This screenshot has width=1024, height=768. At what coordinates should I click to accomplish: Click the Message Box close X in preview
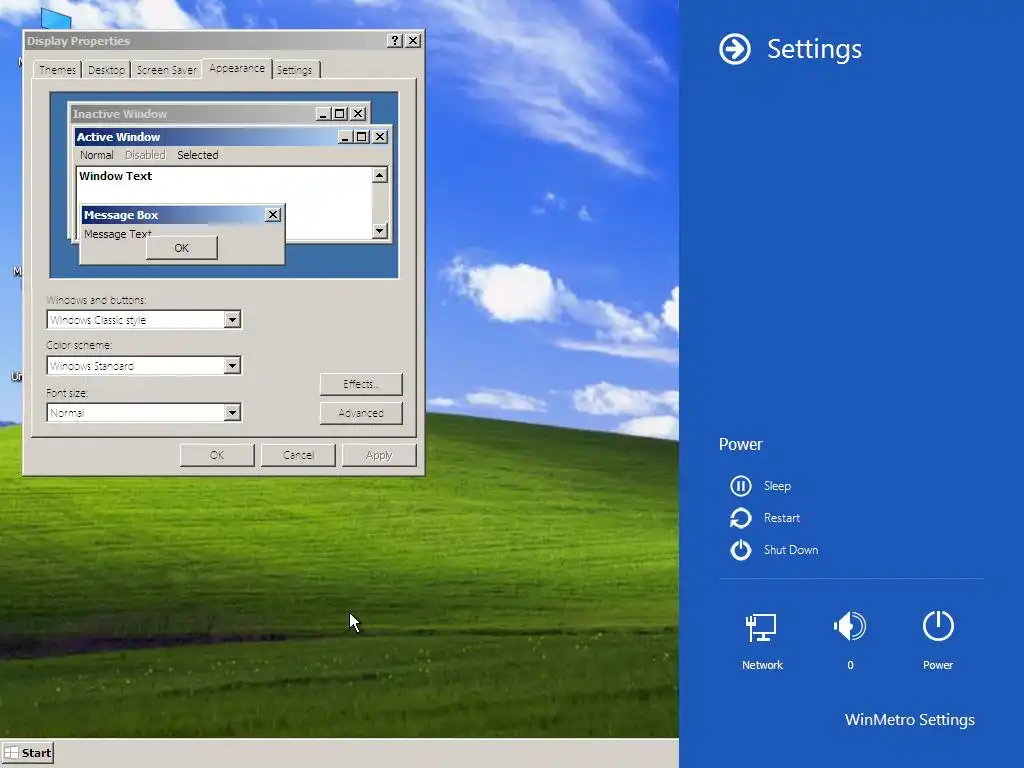pyautogui.click(x=273, y=214)
